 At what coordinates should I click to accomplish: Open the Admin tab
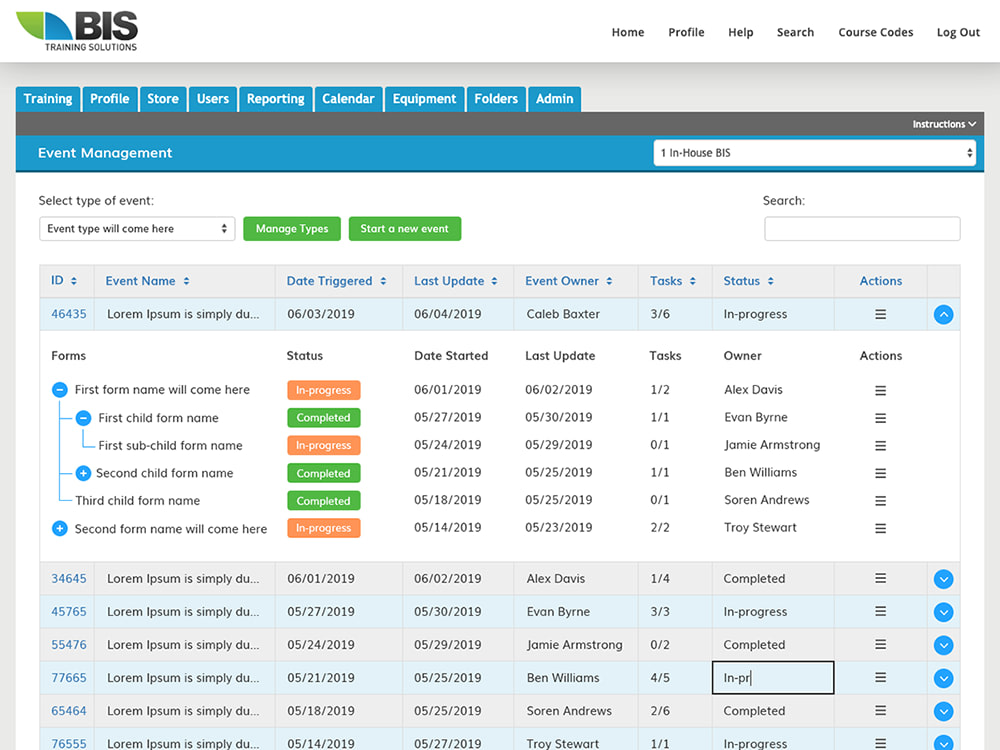point(555,99)
